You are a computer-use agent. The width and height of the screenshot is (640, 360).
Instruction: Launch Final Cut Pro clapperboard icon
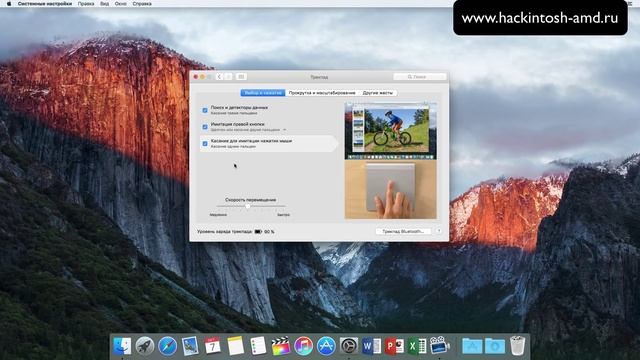281,346
